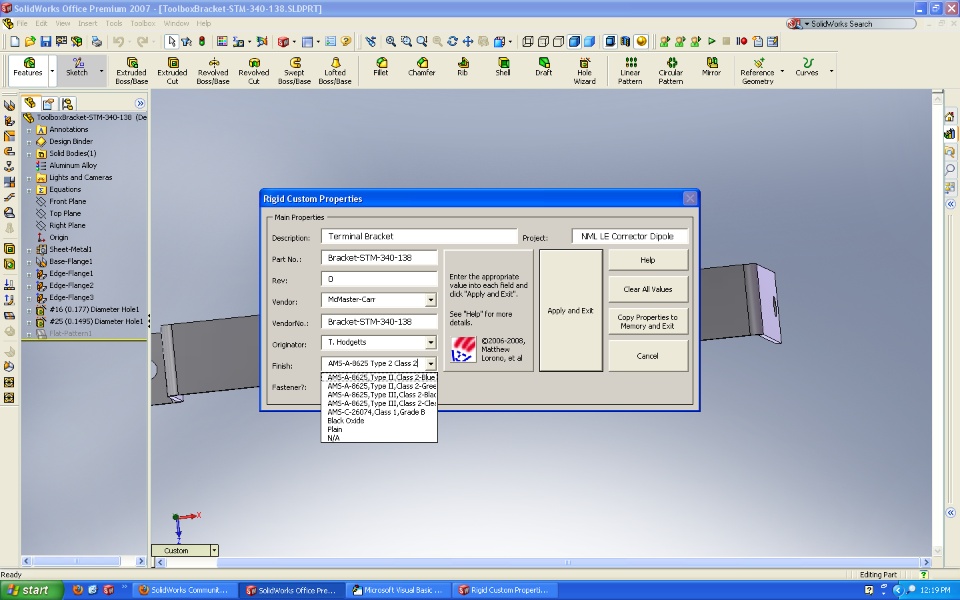Expand the Edge-Flange1 tree node

(x=29, y=274)
